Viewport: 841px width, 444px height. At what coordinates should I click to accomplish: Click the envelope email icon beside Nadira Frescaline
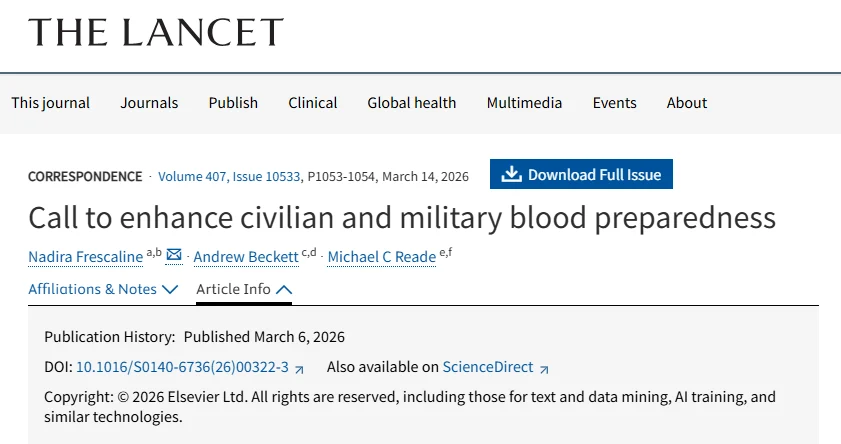[174, 255]
